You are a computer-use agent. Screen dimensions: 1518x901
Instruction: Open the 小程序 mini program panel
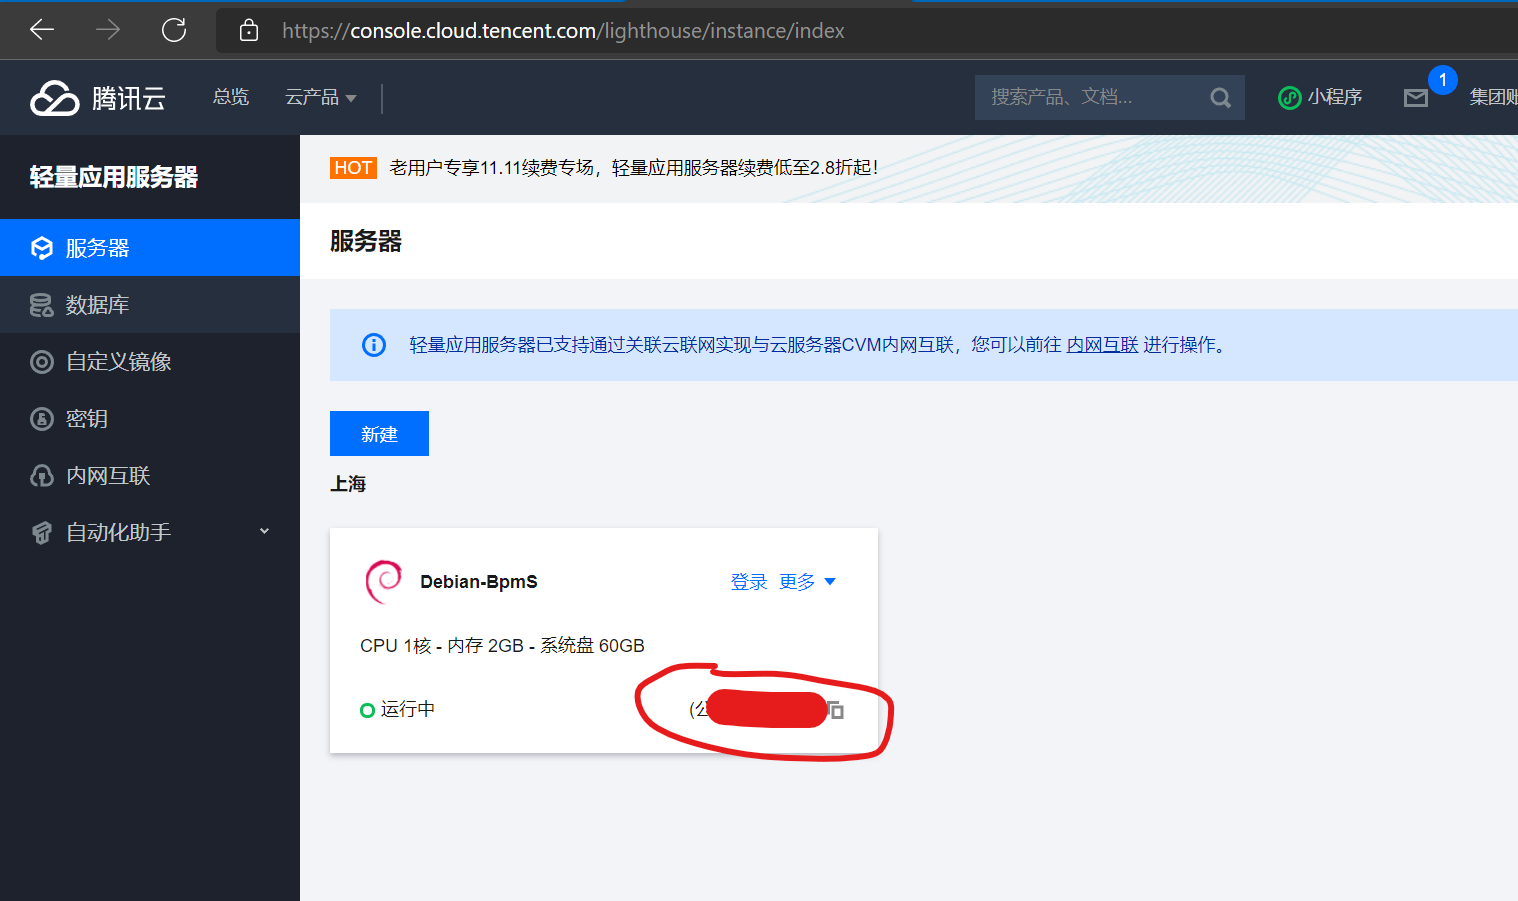tap(1320, 97)
